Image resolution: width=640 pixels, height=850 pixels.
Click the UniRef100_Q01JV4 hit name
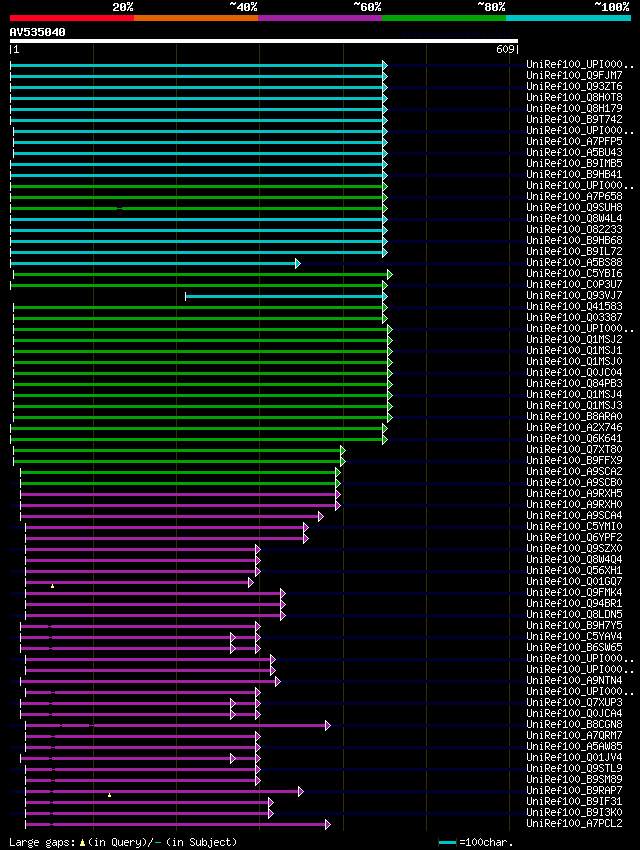click(x=574, y=757)
